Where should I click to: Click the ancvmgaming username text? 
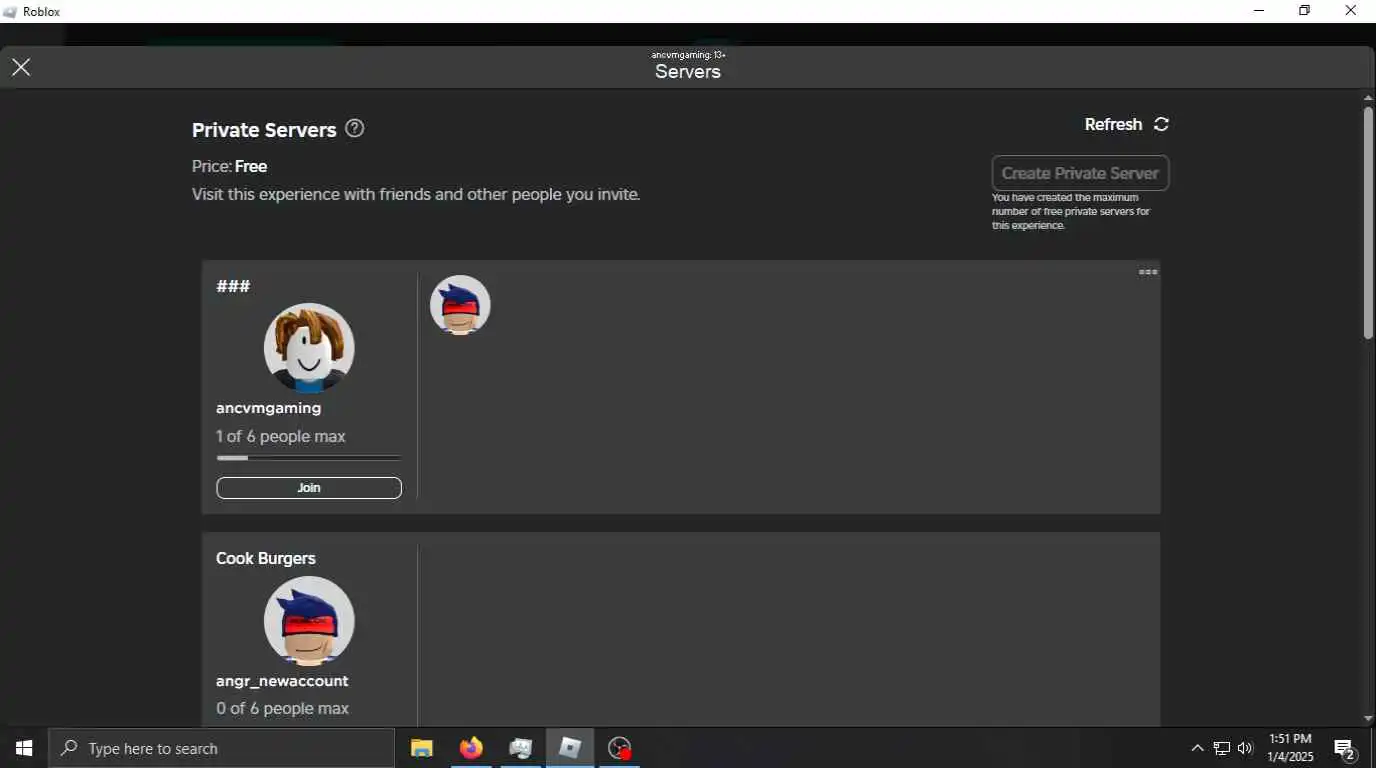pyautogui.click(x=268, y=408)
